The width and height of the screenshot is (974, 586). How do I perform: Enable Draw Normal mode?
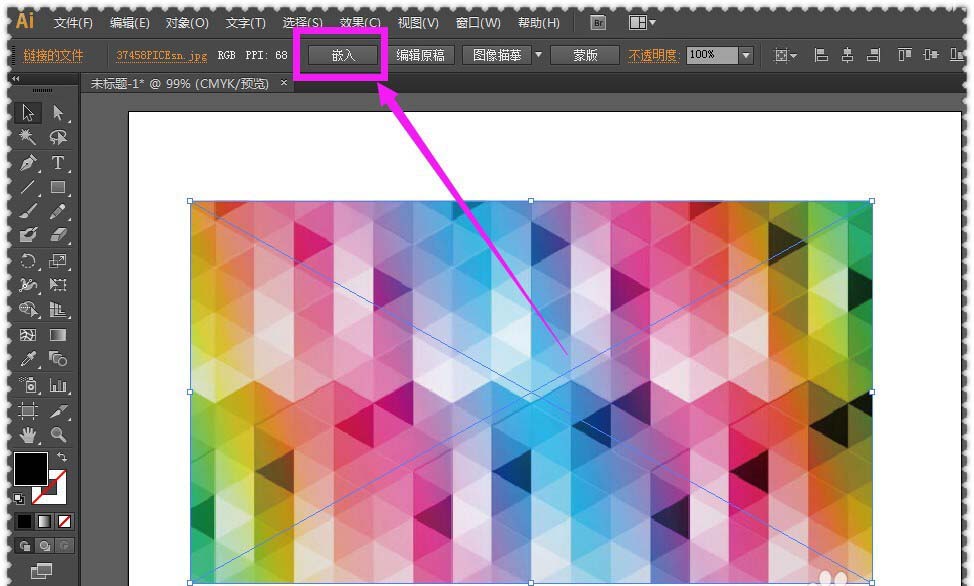click(x=25, y=546)
